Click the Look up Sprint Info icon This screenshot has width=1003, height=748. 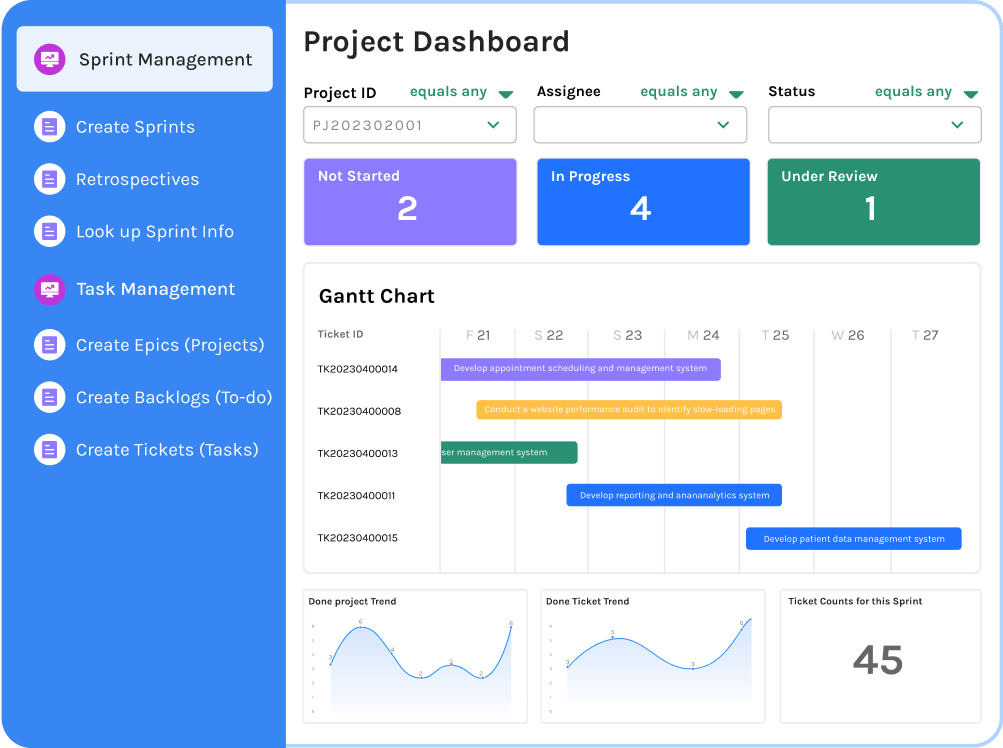pyautogui.click(x=49, y=232)
